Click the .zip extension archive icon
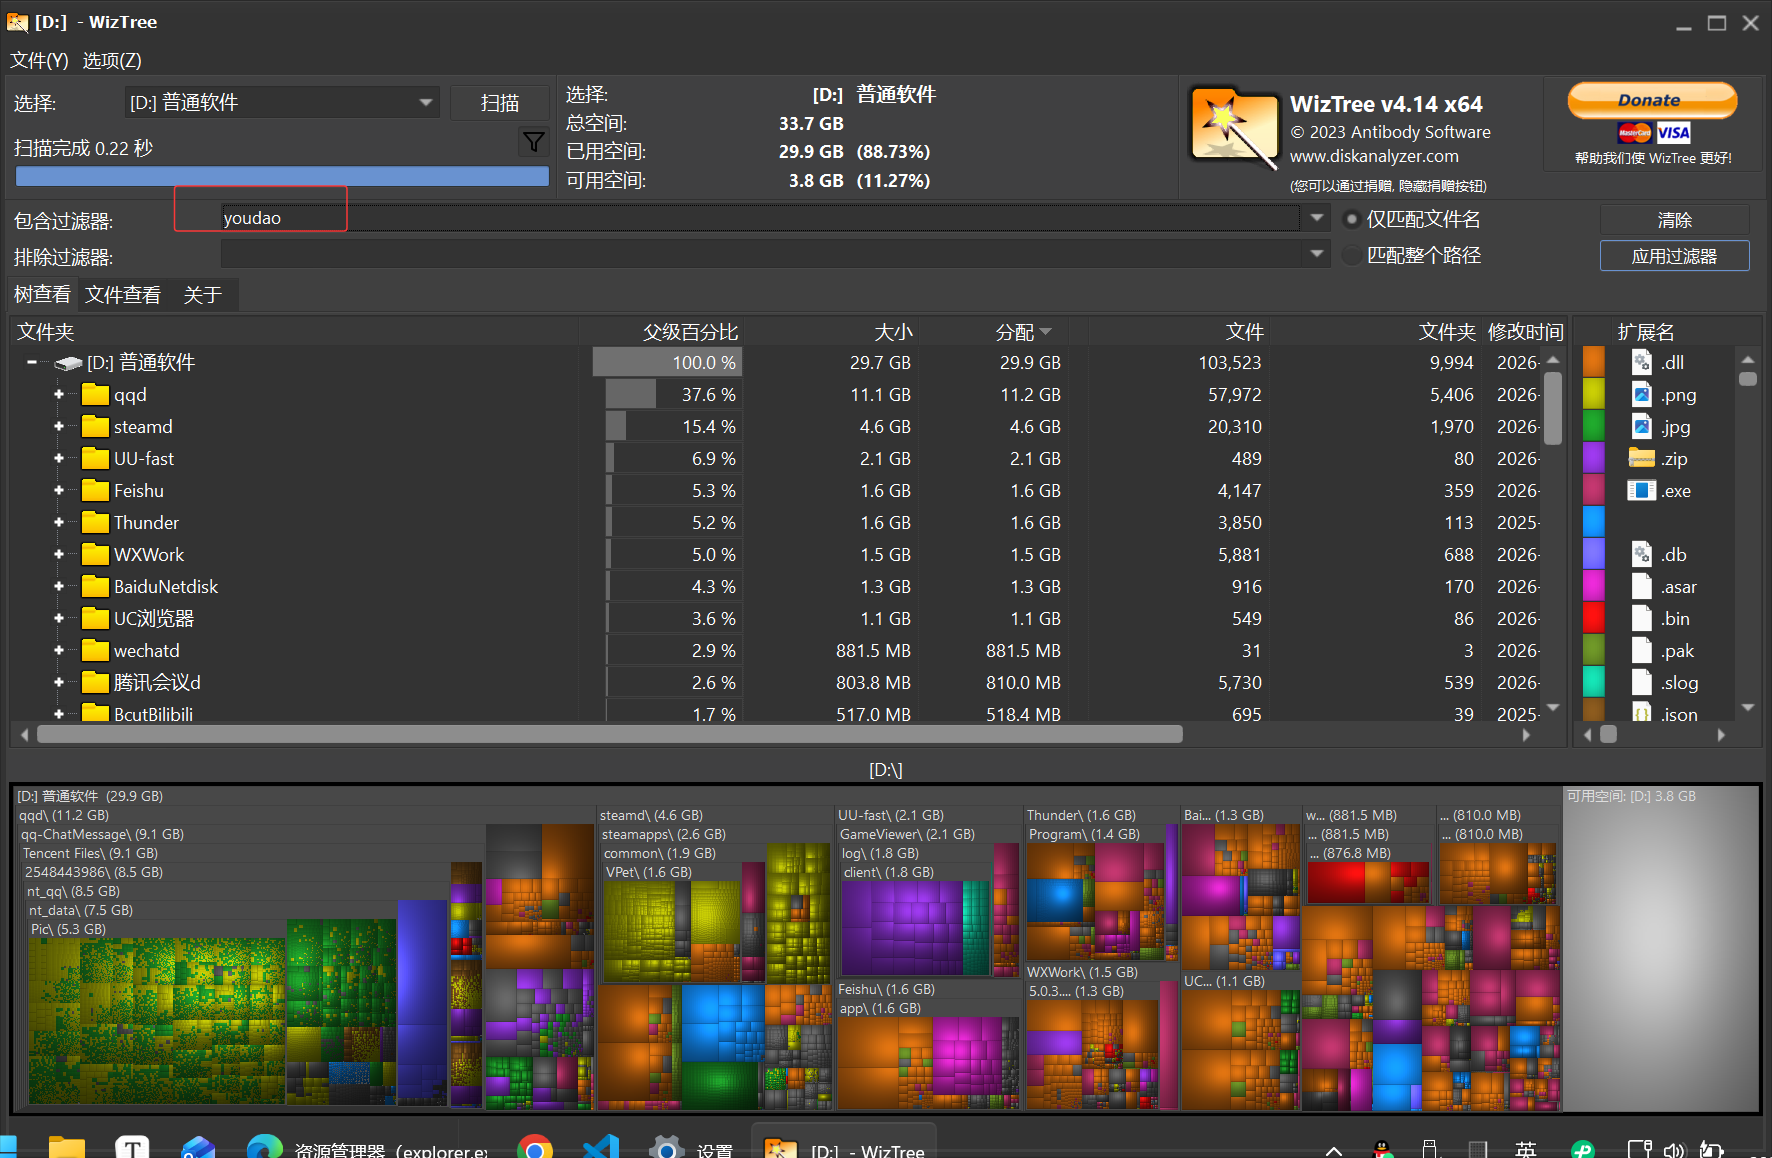1772x1158 pixels. point(1642,458)
